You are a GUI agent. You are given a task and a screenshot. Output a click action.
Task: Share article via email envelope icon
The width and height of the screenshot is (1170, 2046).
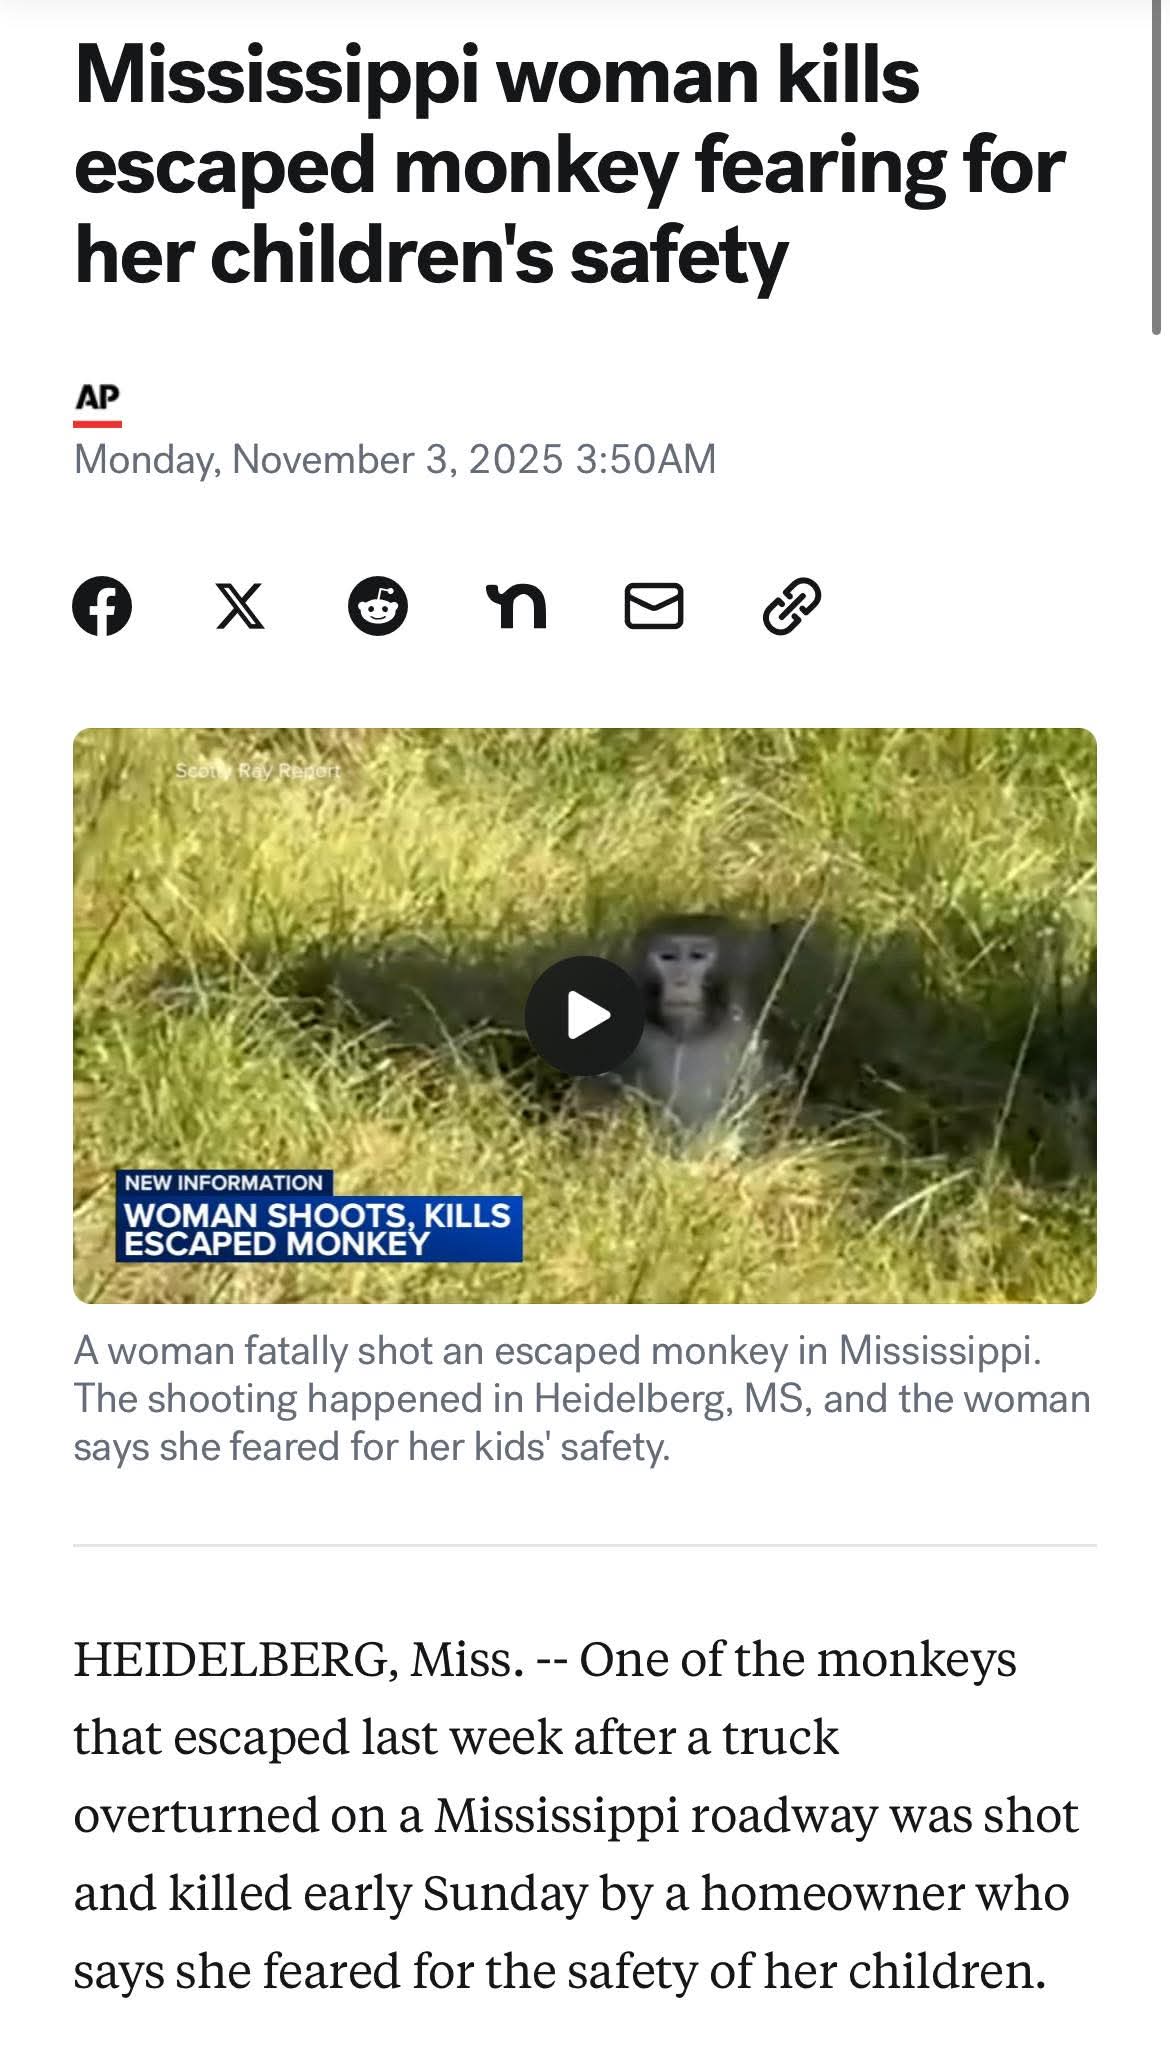pos(654,606)
